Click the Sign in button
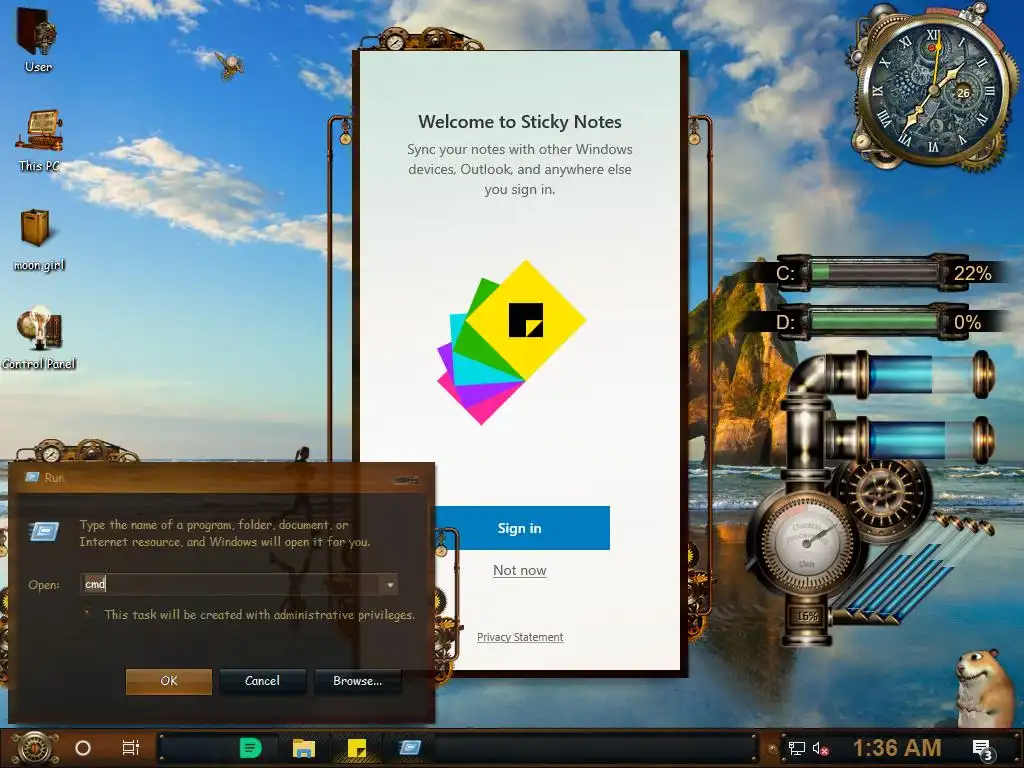This screenshot has width=1024, height=768. click(520, 528)
